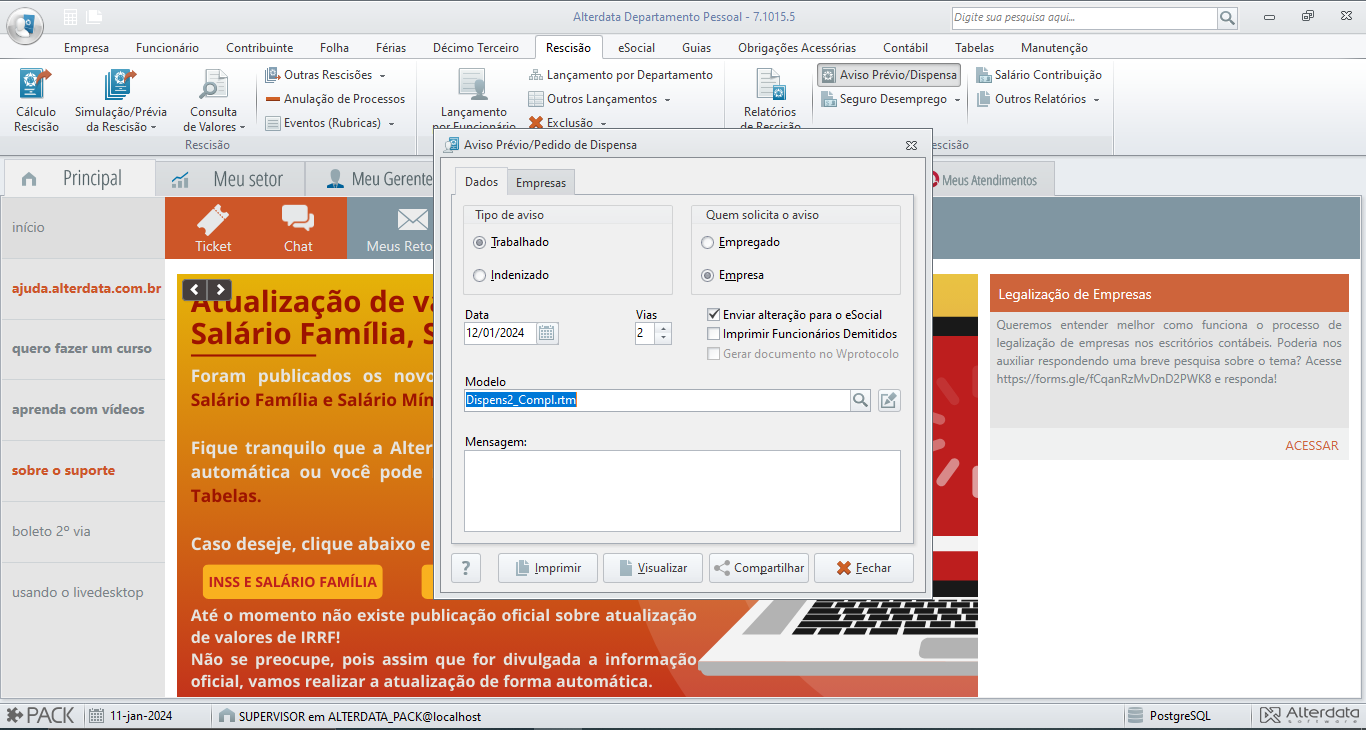The height and width of the screenshot is (730, 1366).
Task: Open the ajuda.alterdata.com.br link
Action: click(x=86, y=289)
